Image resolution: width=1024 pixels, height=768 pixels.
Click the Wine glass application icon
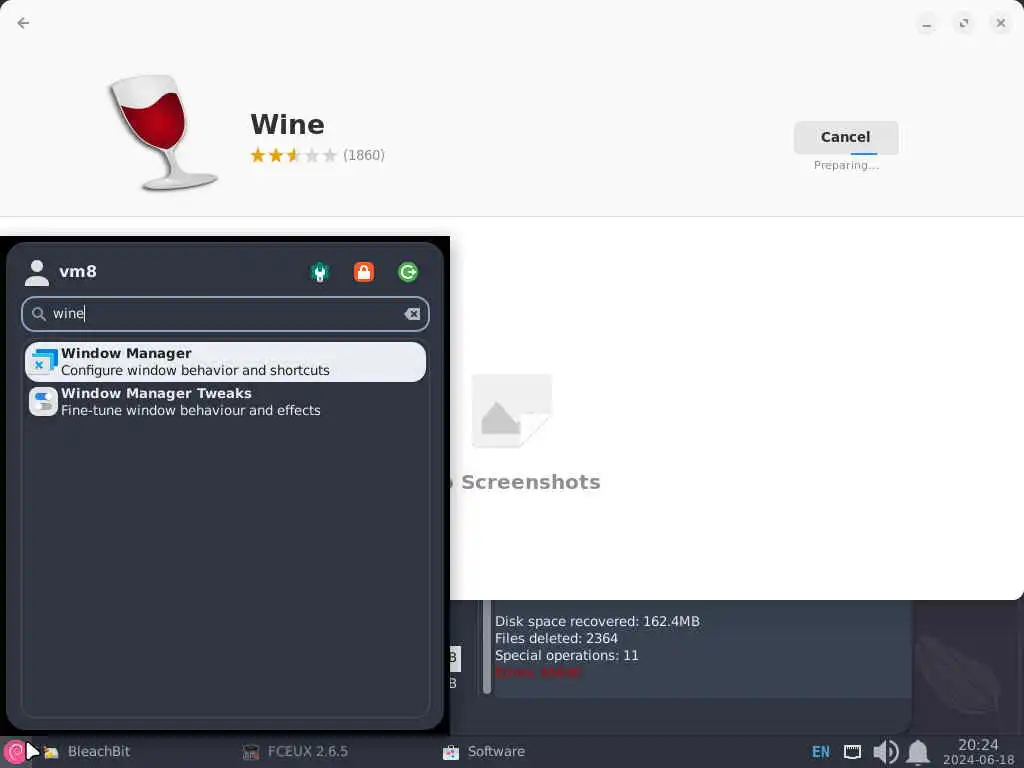click(162, 133)
